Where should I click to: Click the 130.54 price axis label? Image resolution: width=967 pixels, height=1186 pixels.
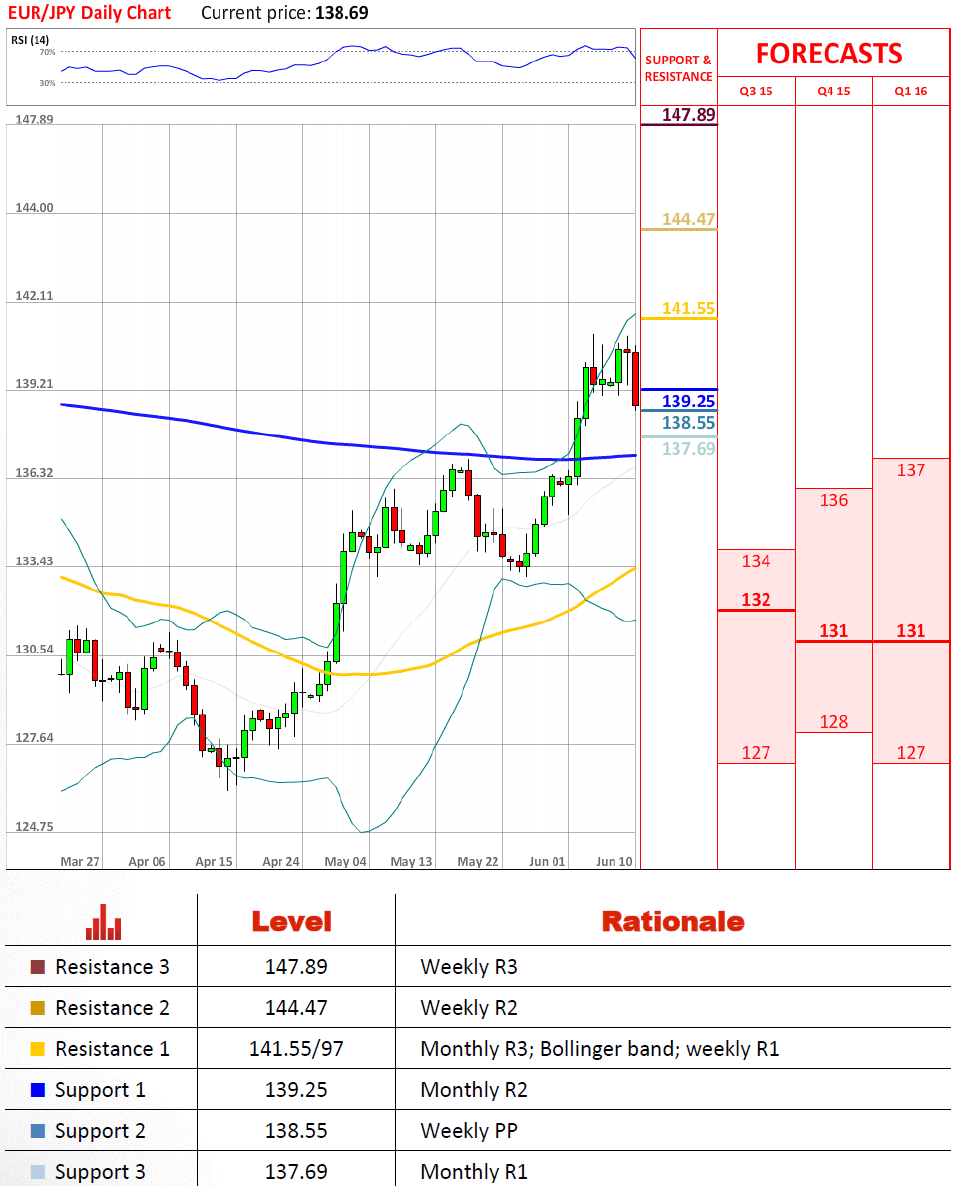(x=34, y=650)
